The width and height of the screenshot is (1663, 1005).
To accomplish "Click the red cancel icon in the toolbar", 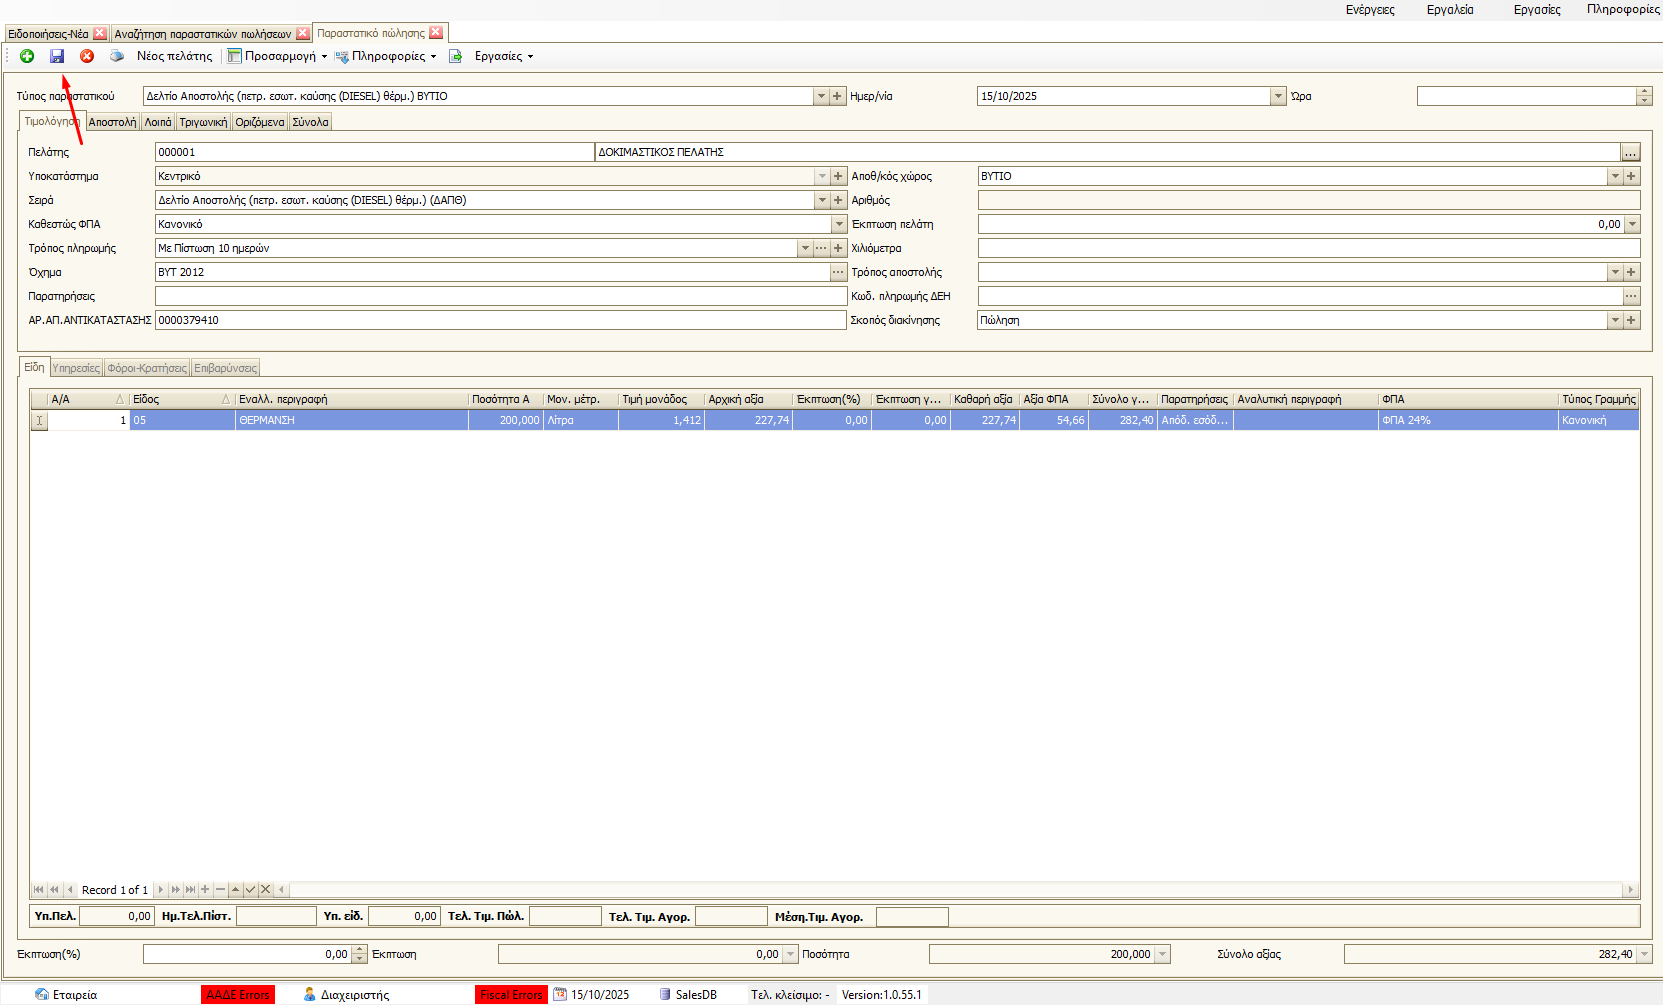I will 87,56.
